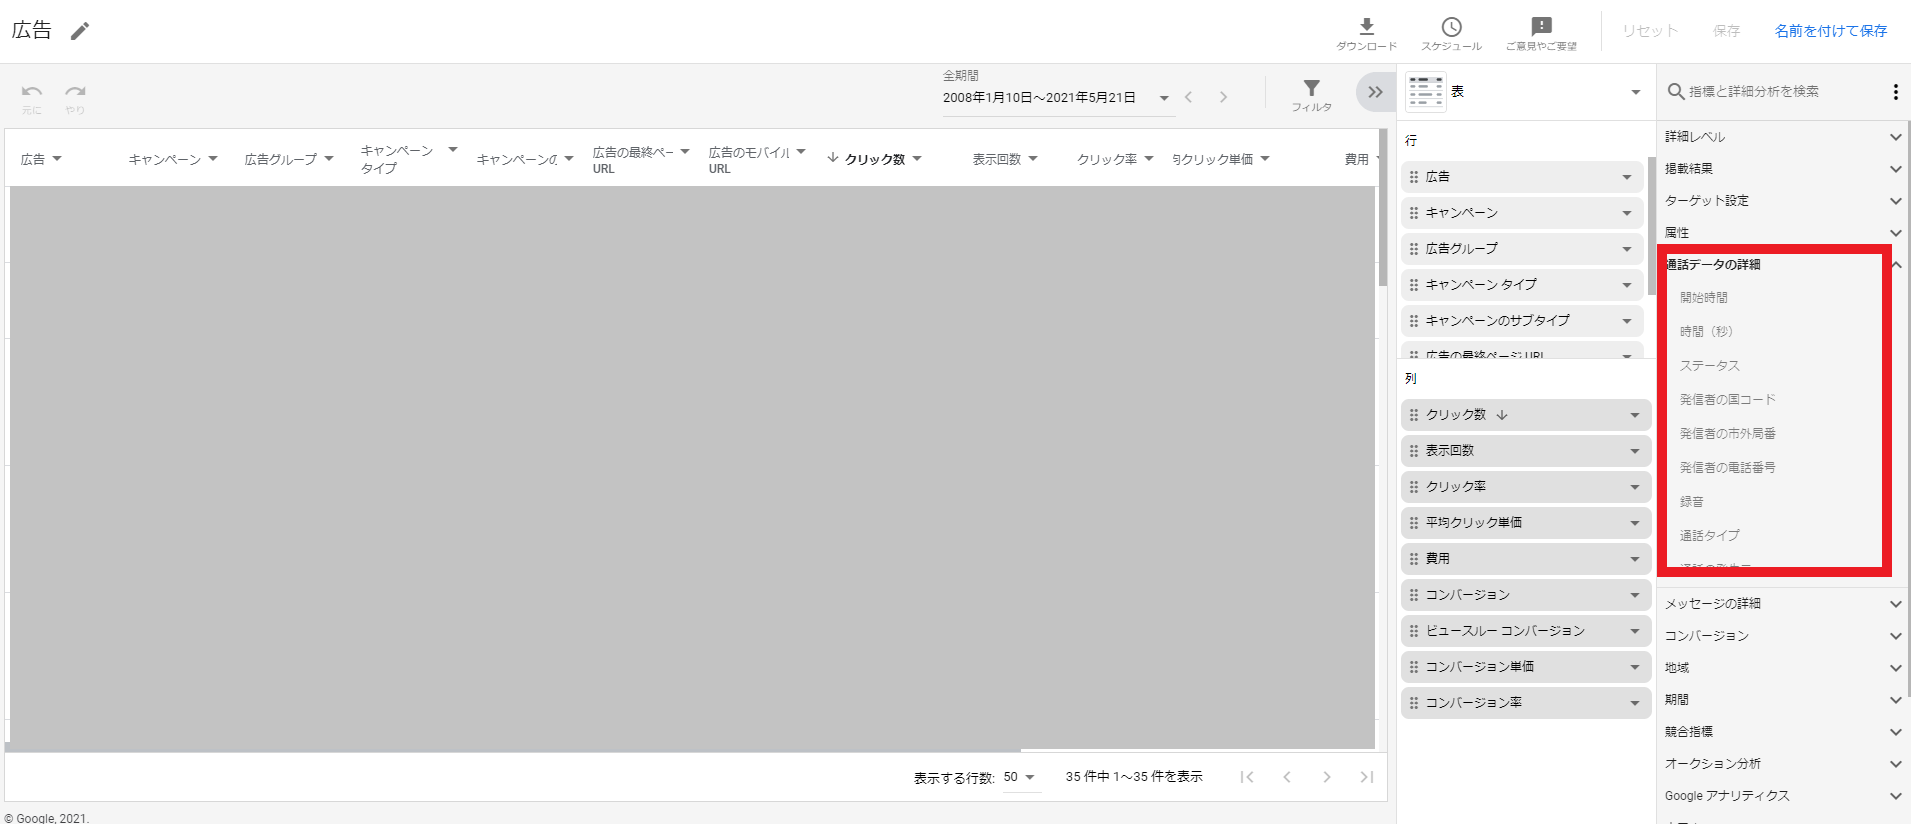The height and width of the screenshot is (824, 1911).
Task: Open the フィルタ funnel icon
Action: click(1312, 88)
